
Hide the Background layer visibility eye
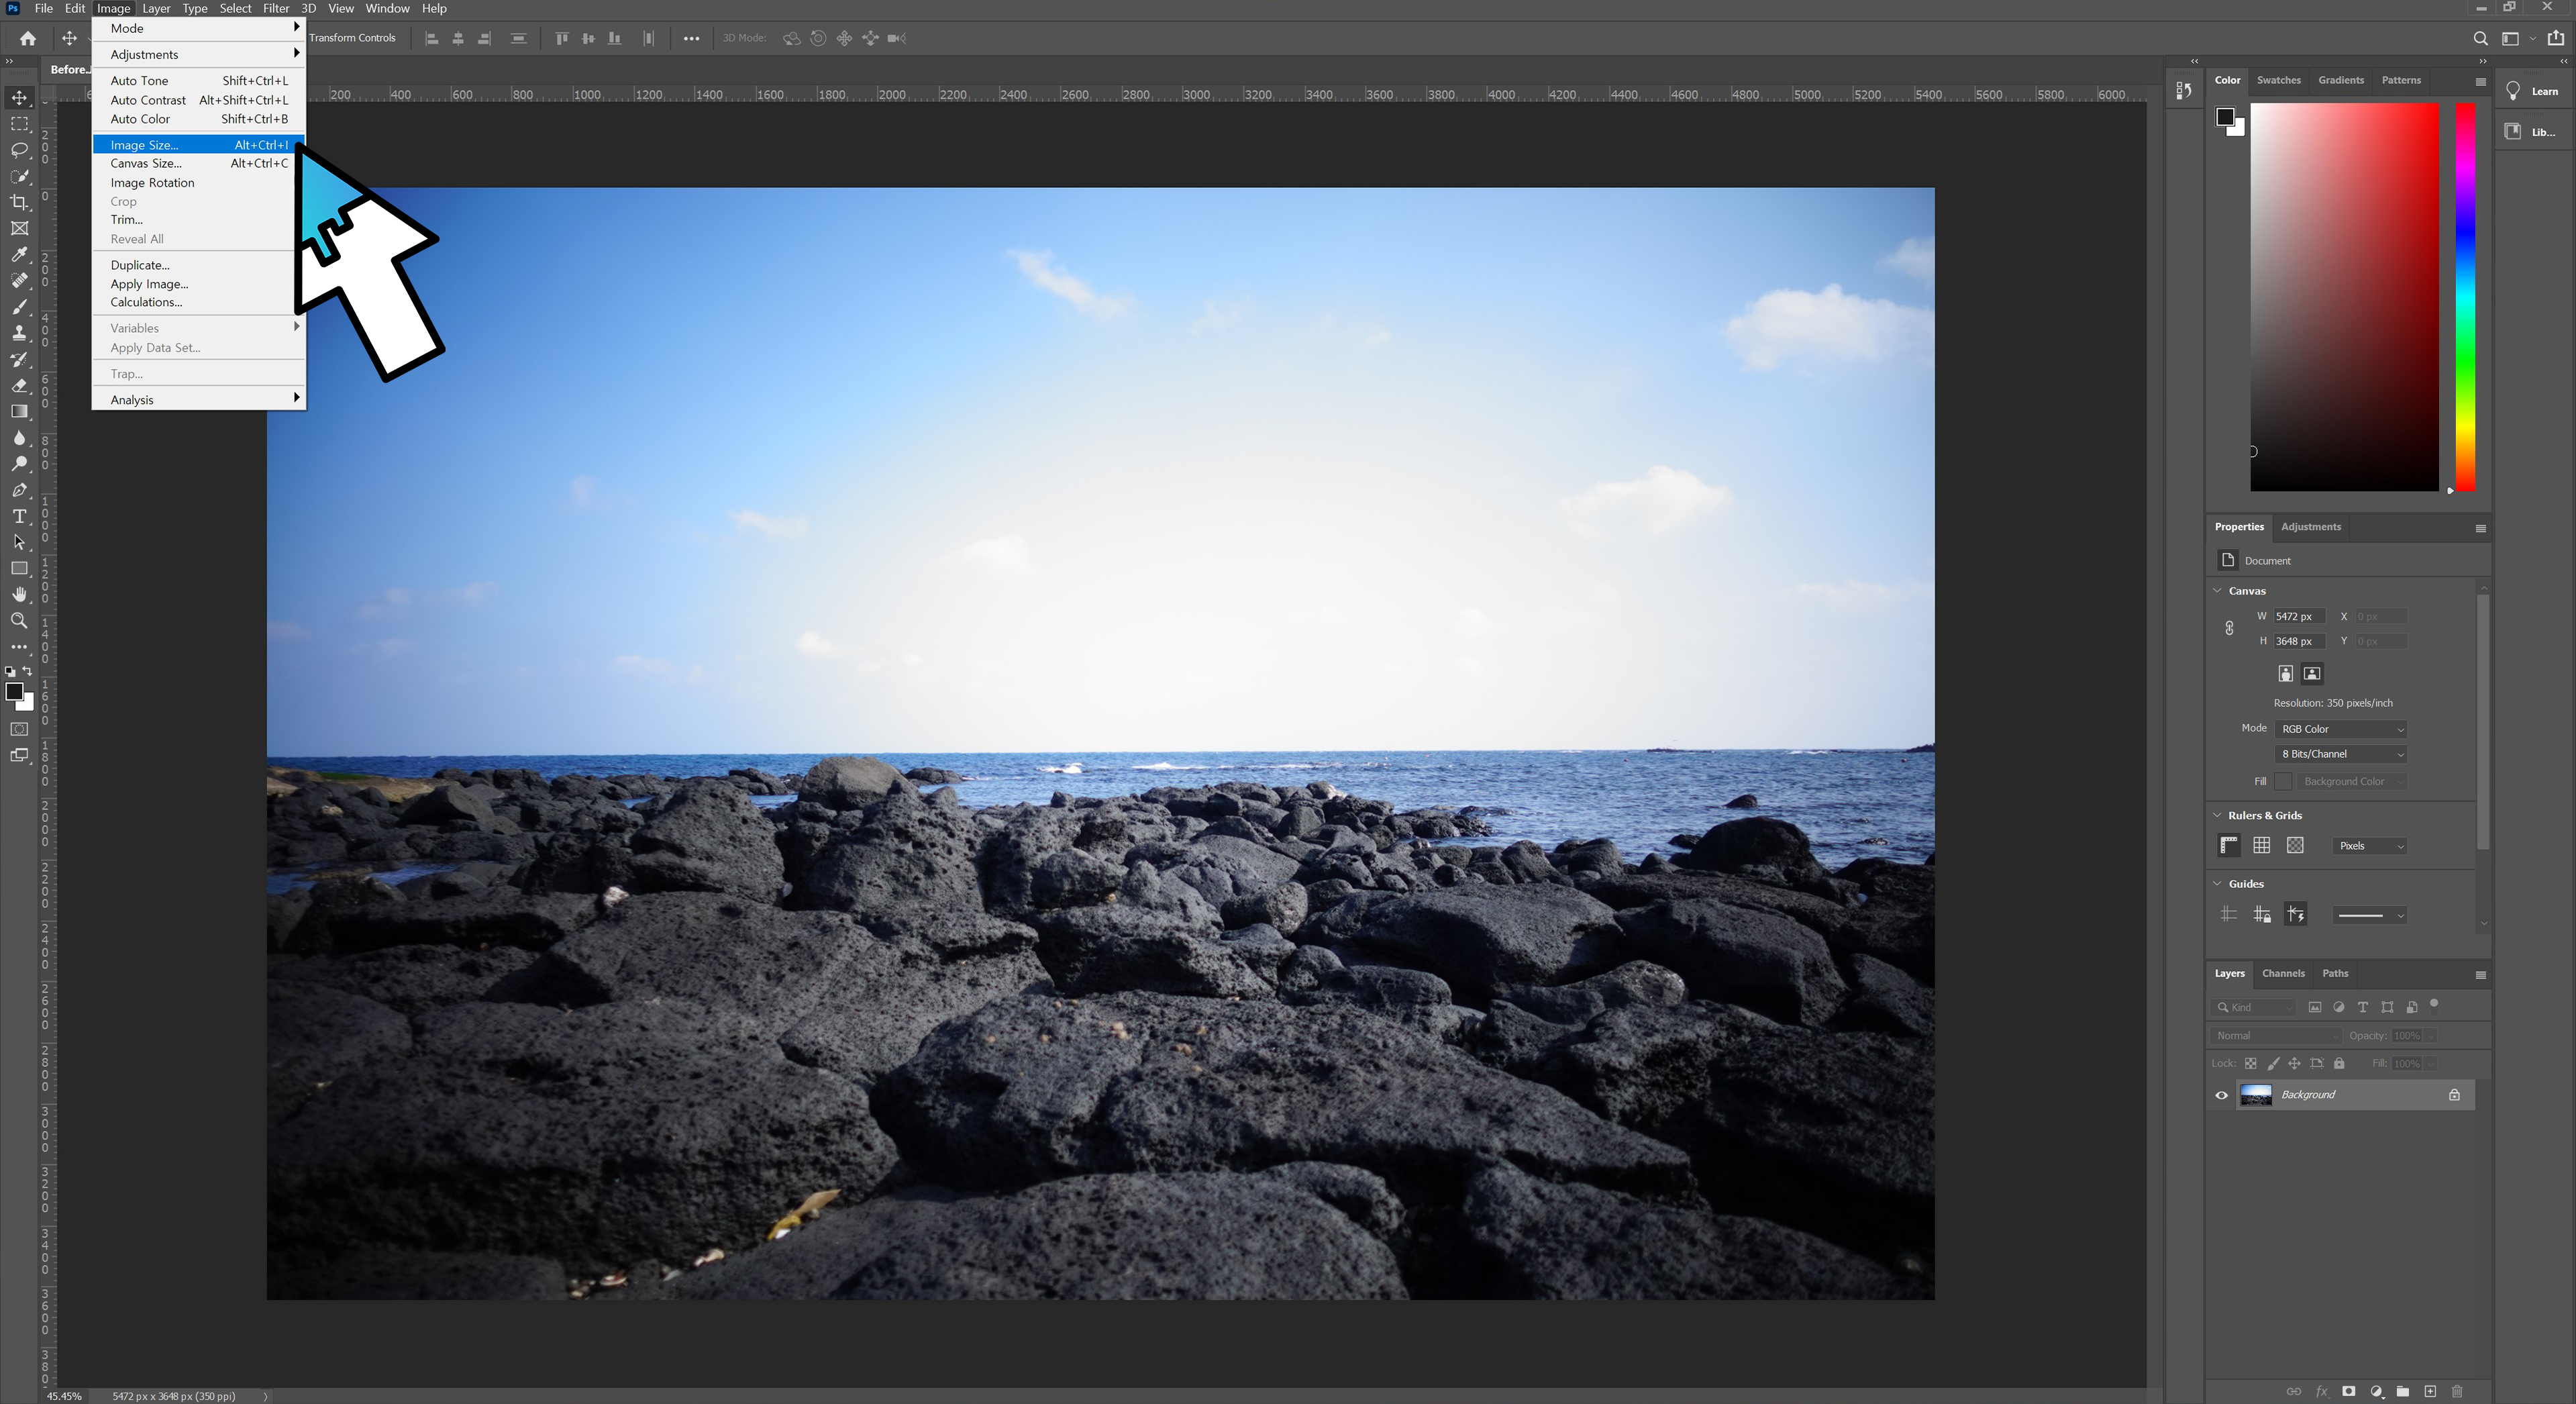point(2221,1095)
